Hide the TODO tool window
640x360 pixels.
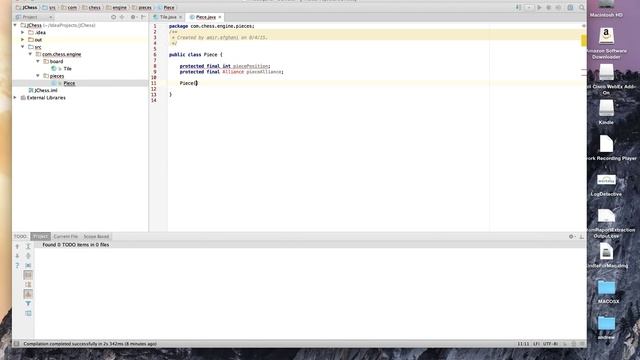(x=582, y=236)
